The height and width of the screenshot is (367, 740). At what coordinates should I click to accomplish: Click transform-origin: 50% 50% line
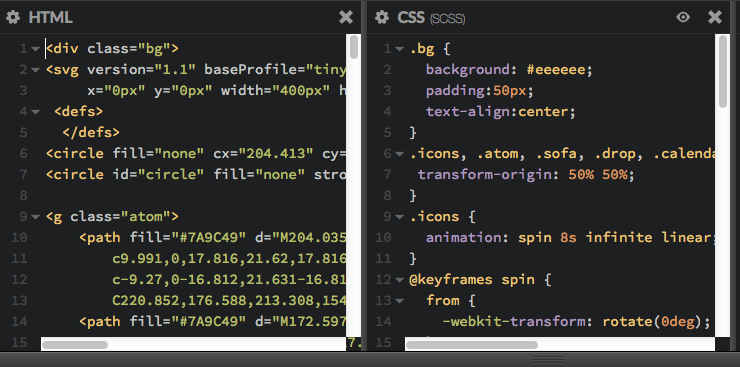pyautogui.click(x=526, y=175)
